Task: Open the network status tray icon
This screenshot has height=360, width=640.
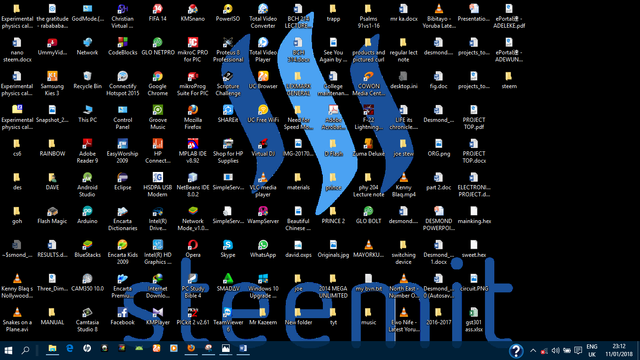Action: pos(544,351)
